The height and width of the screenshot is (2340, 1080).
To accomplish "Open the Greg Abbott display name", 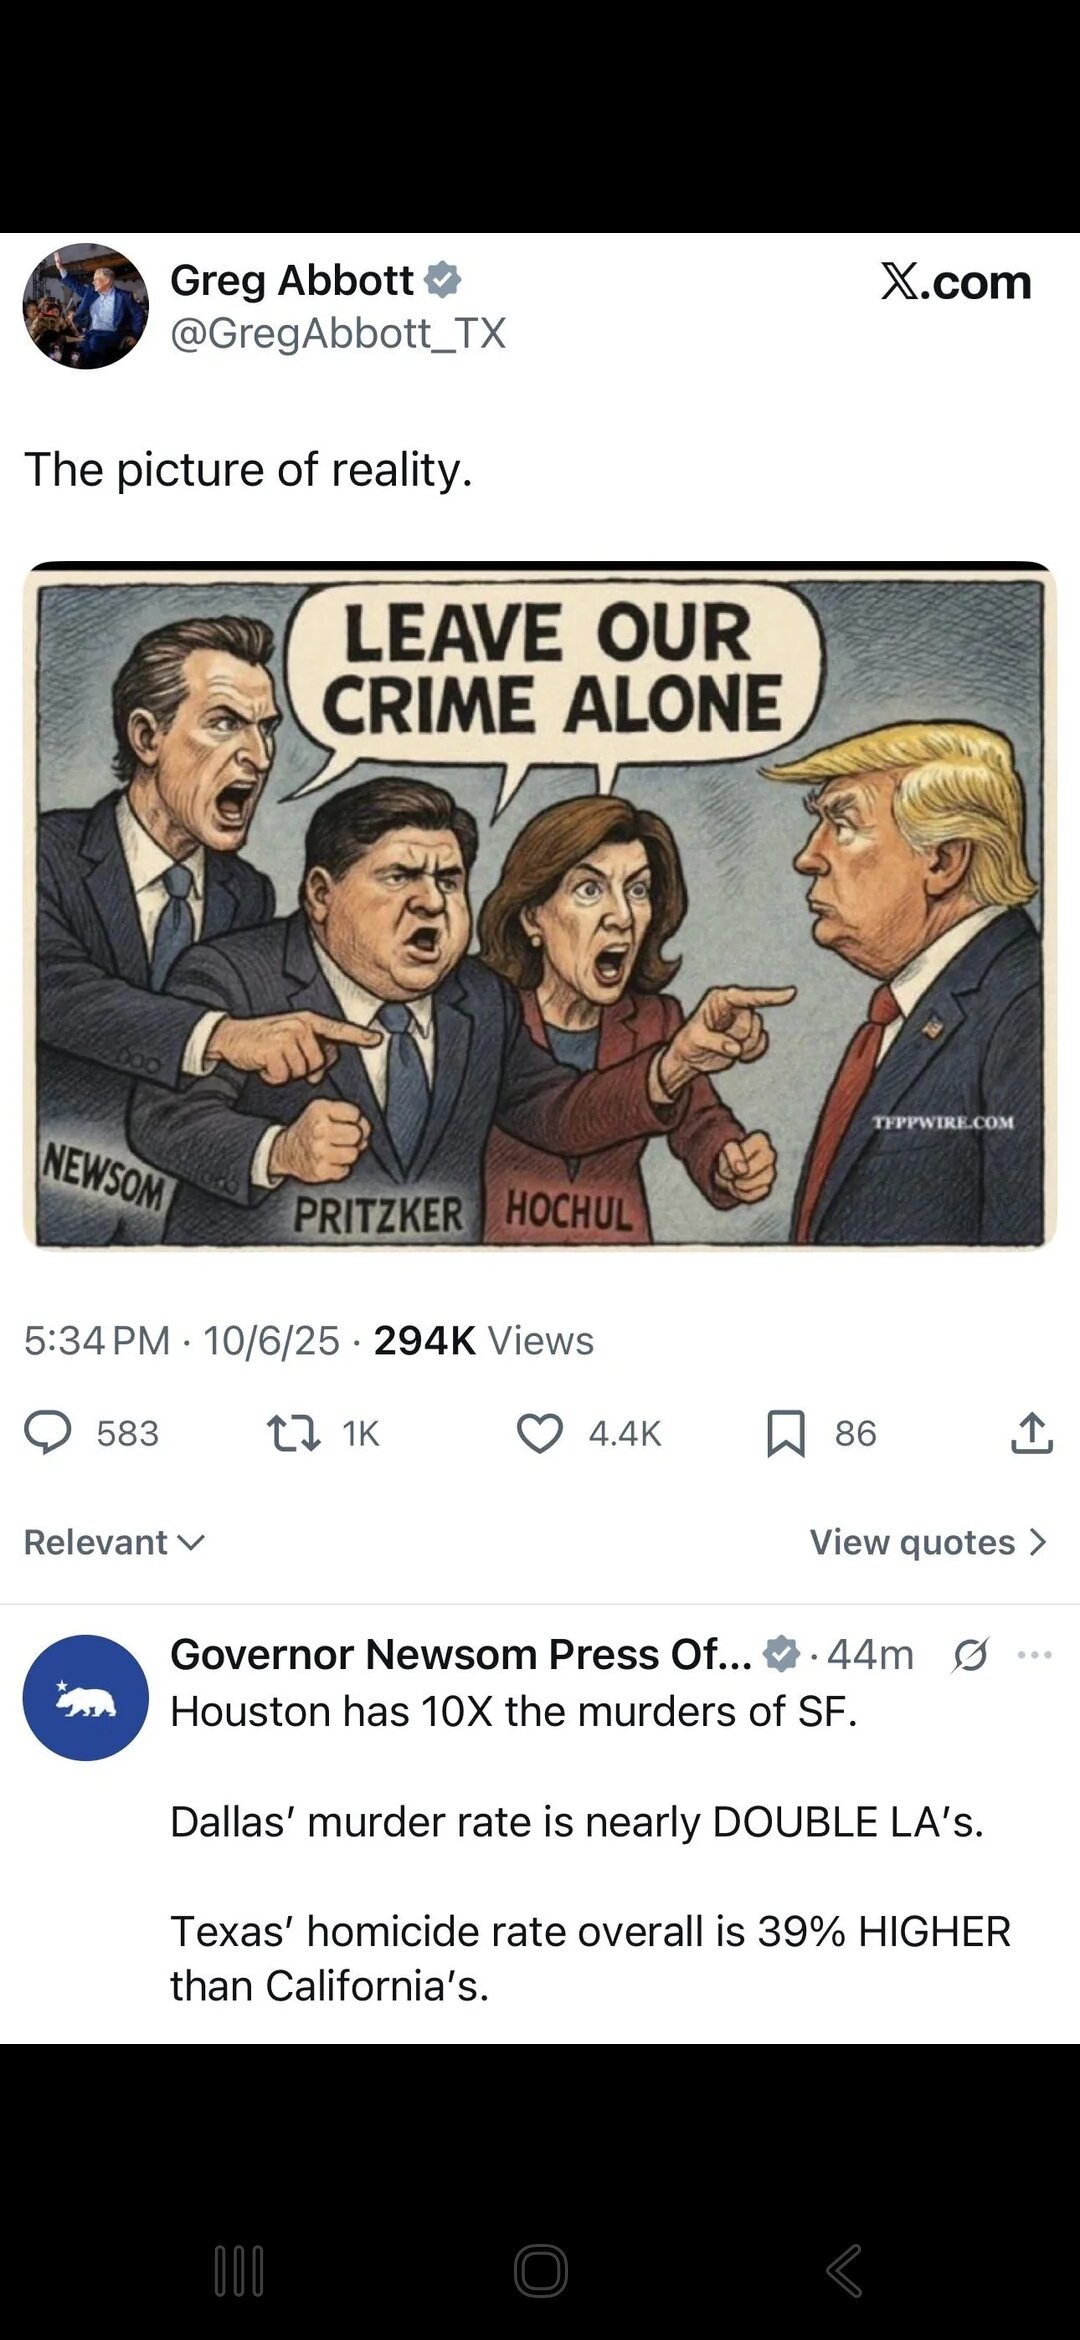I will (292, 280).
